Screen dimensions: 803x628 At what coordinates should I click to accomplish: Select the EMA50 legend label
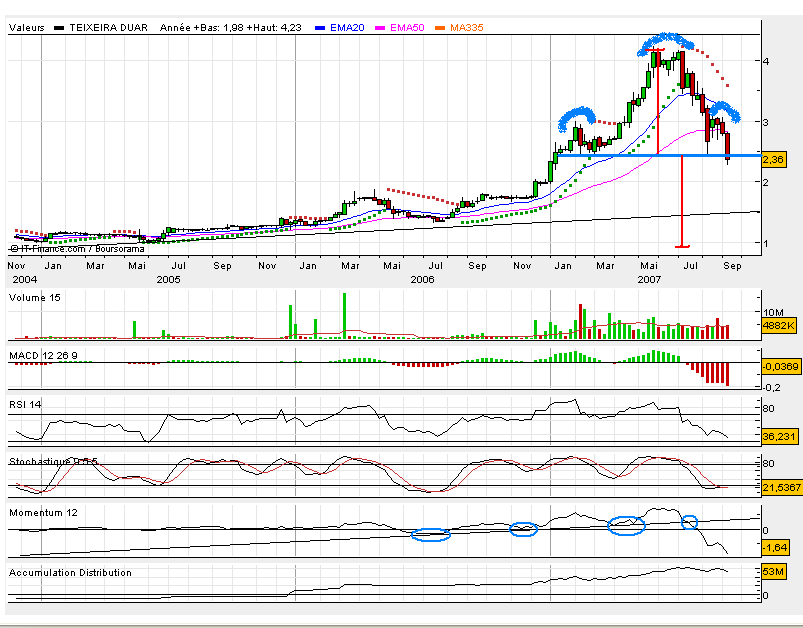point(410,29)
